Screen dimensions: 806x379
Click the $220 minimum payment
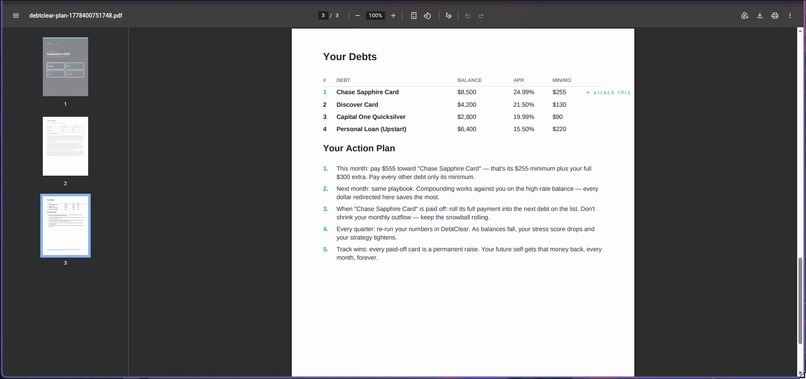pos(559,129)
